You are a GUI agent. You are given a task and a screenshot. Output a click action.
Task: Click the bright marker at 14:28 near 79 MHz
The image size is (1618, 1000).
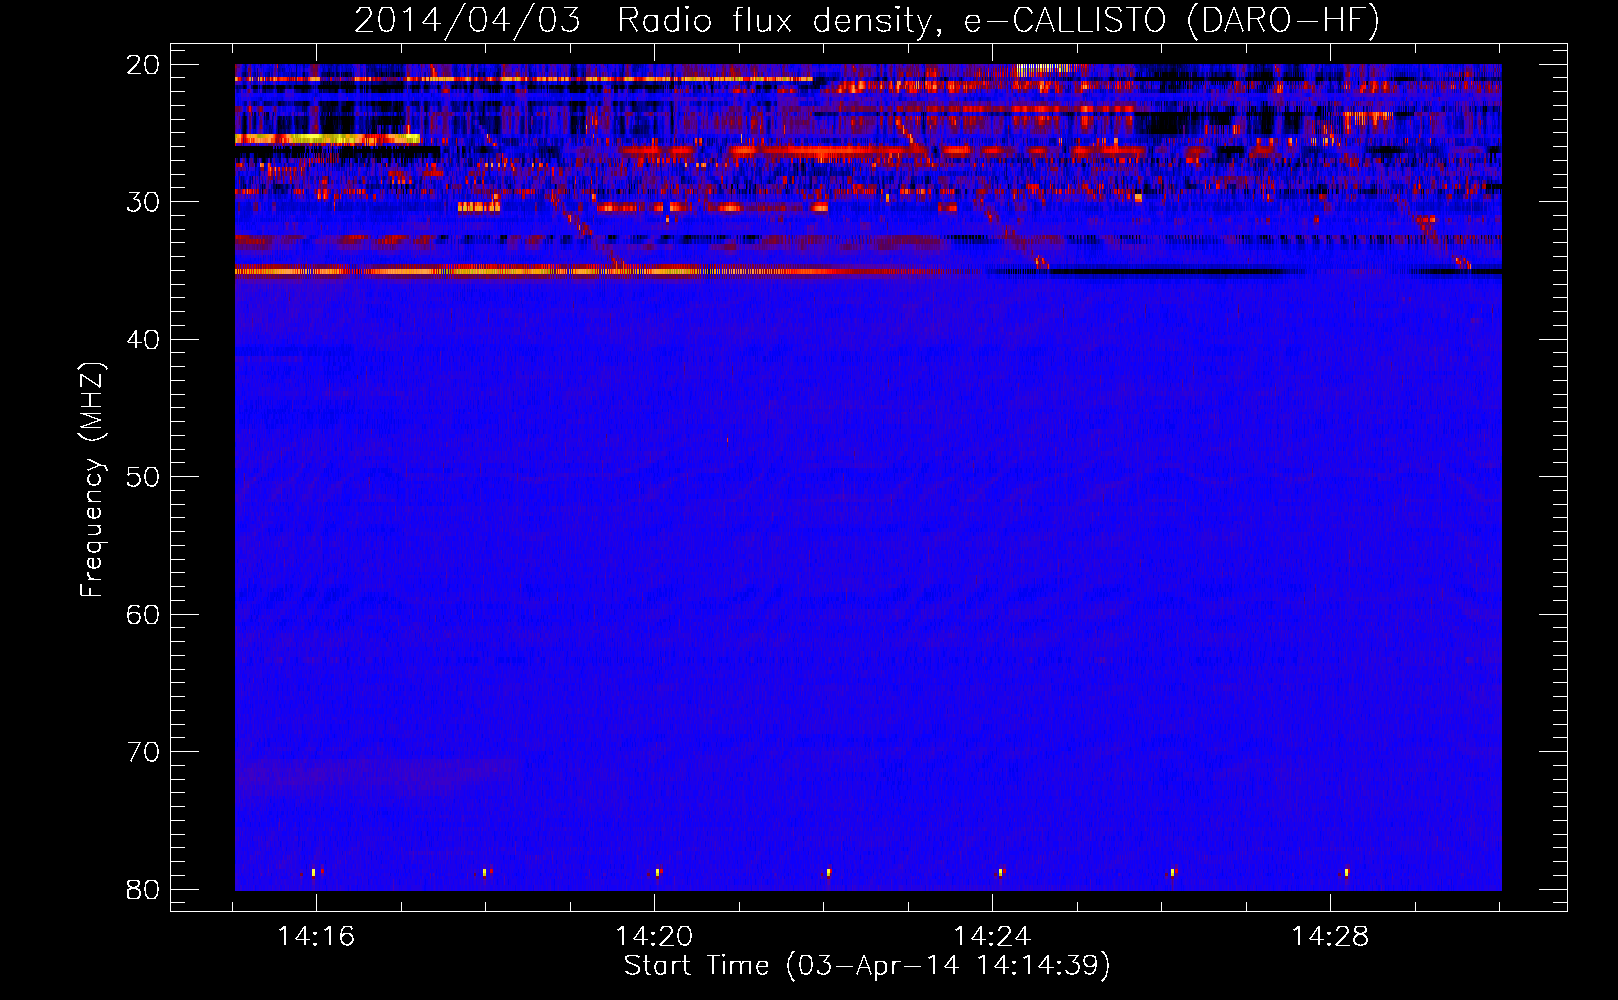click(1346, 872)
